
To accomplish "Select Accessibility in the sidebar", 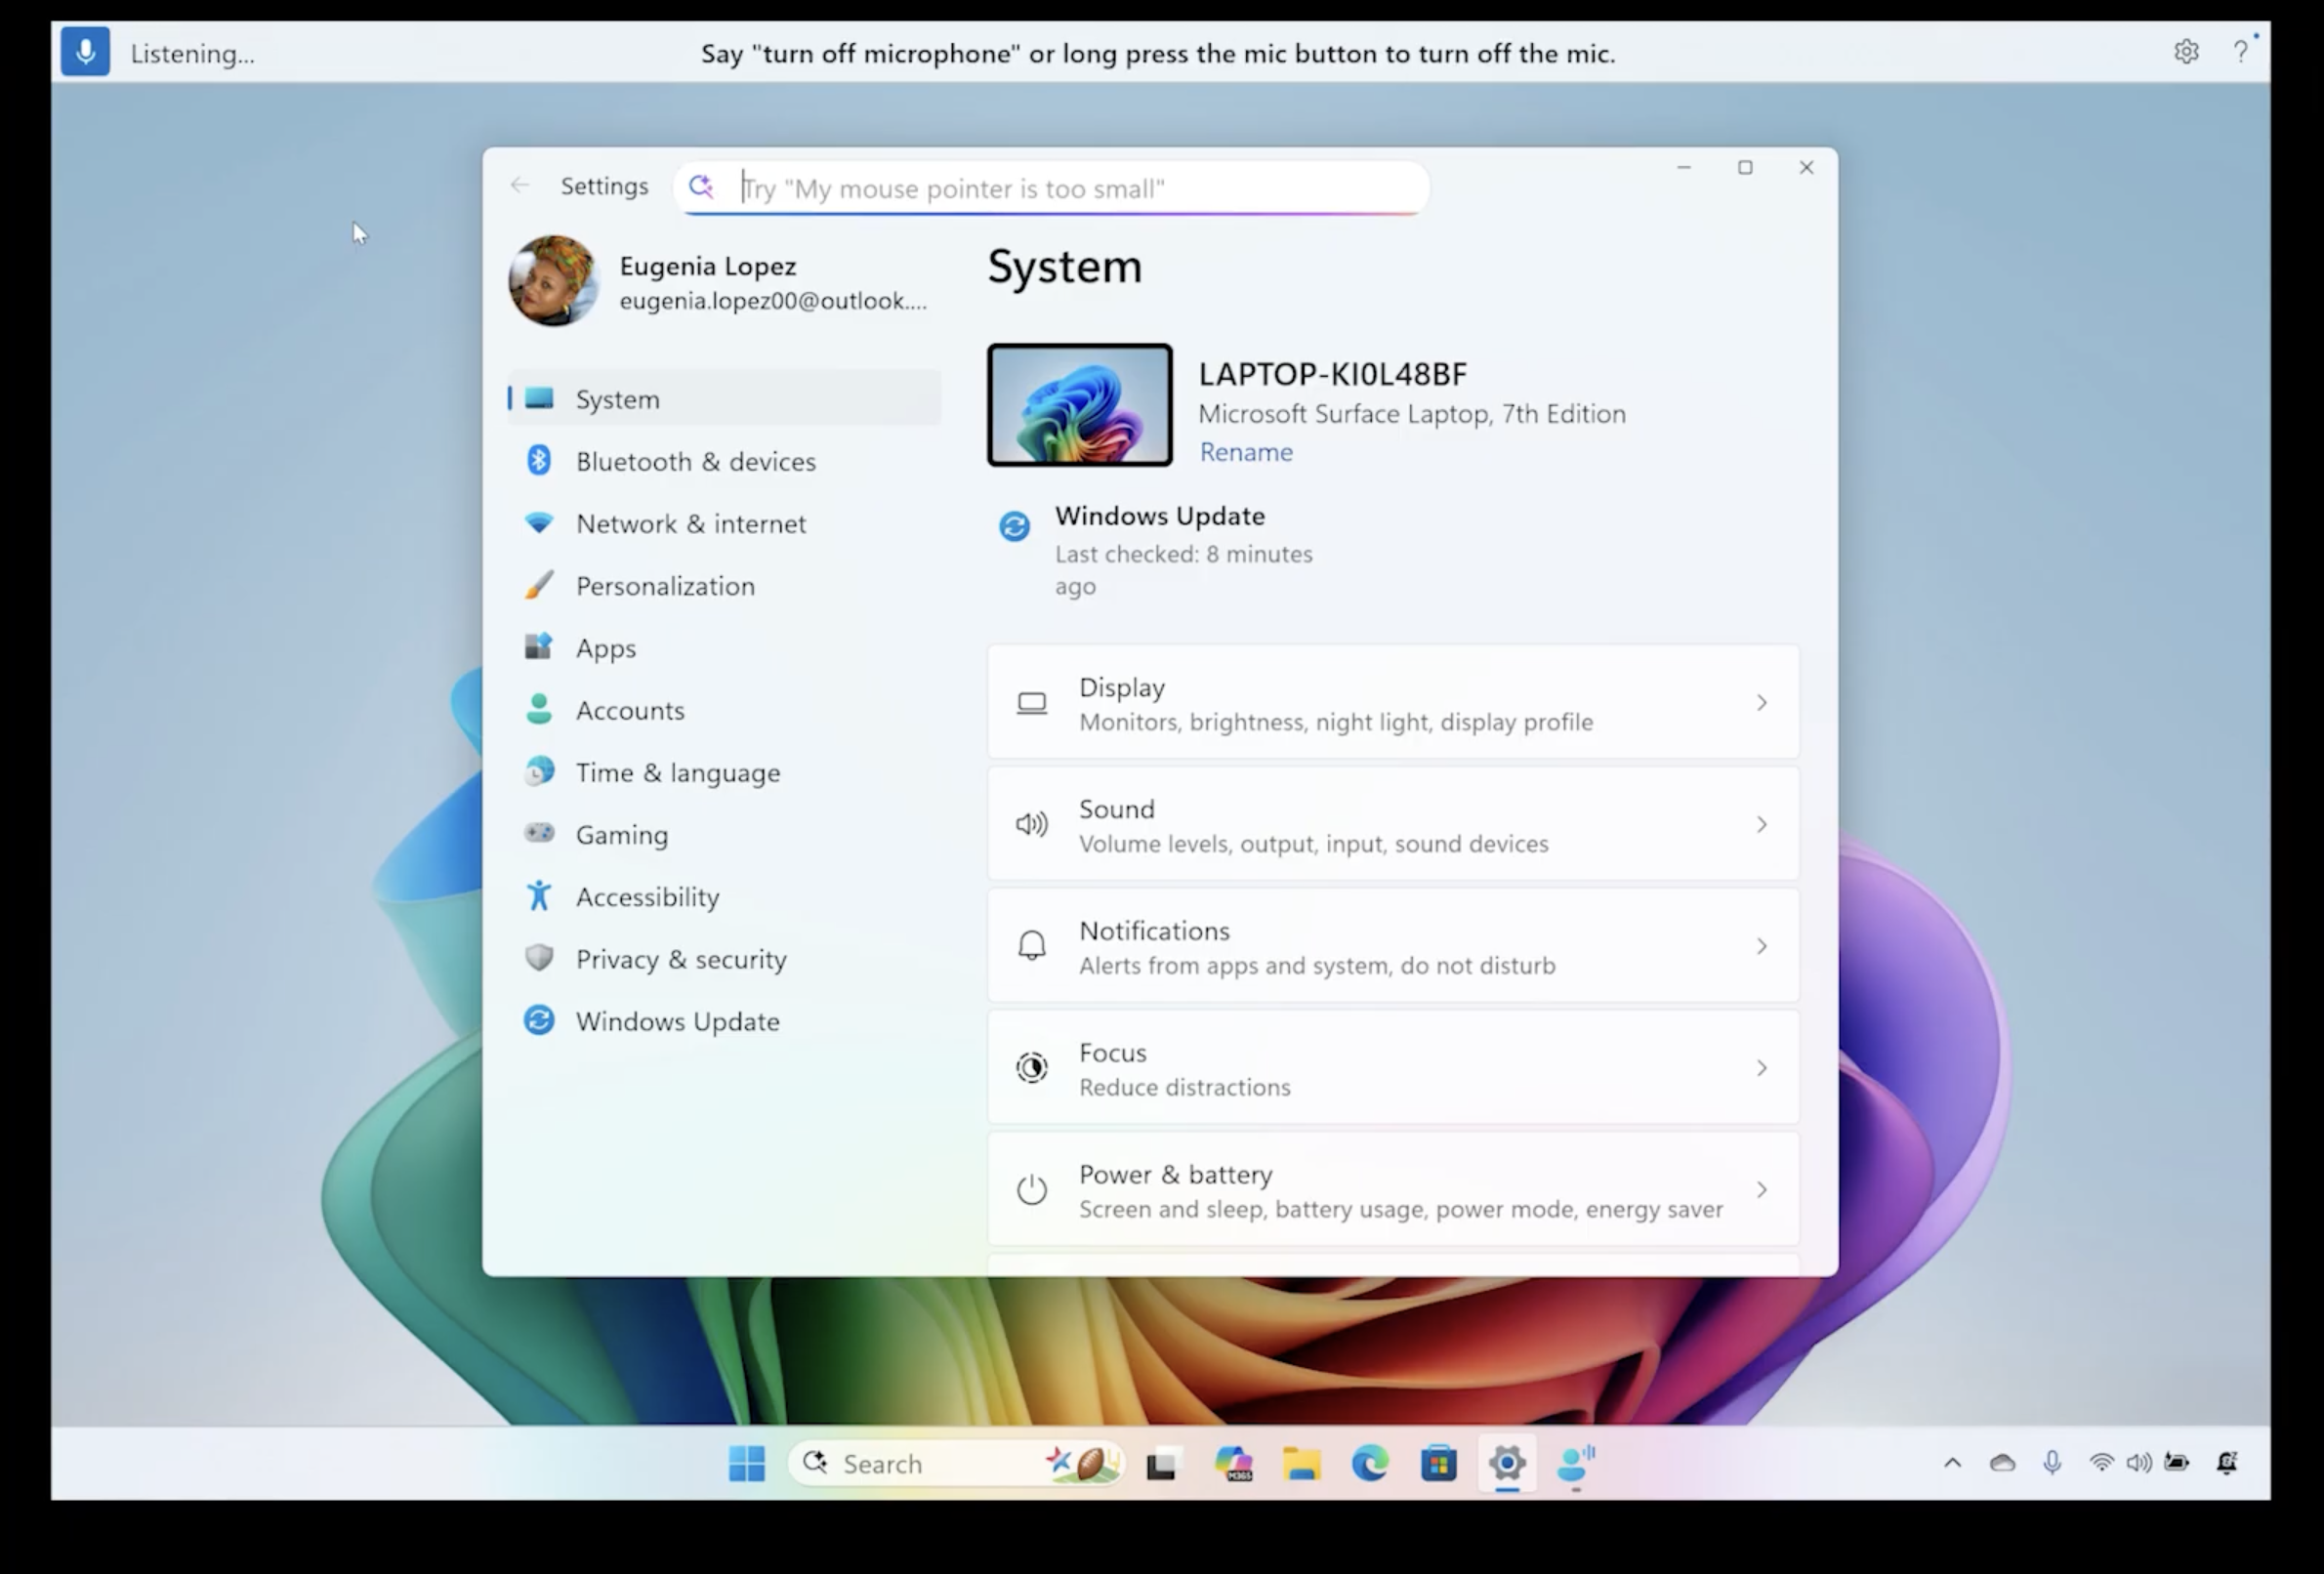I will click(x=725, y=897).
